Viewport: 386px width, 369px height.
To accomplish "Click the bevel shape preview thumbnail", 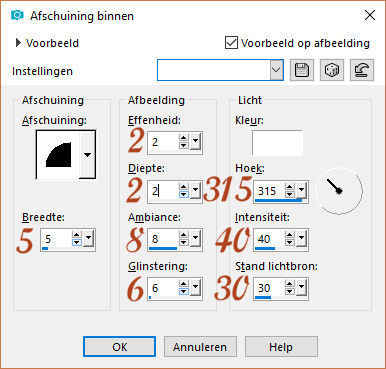I will (58, 155).
